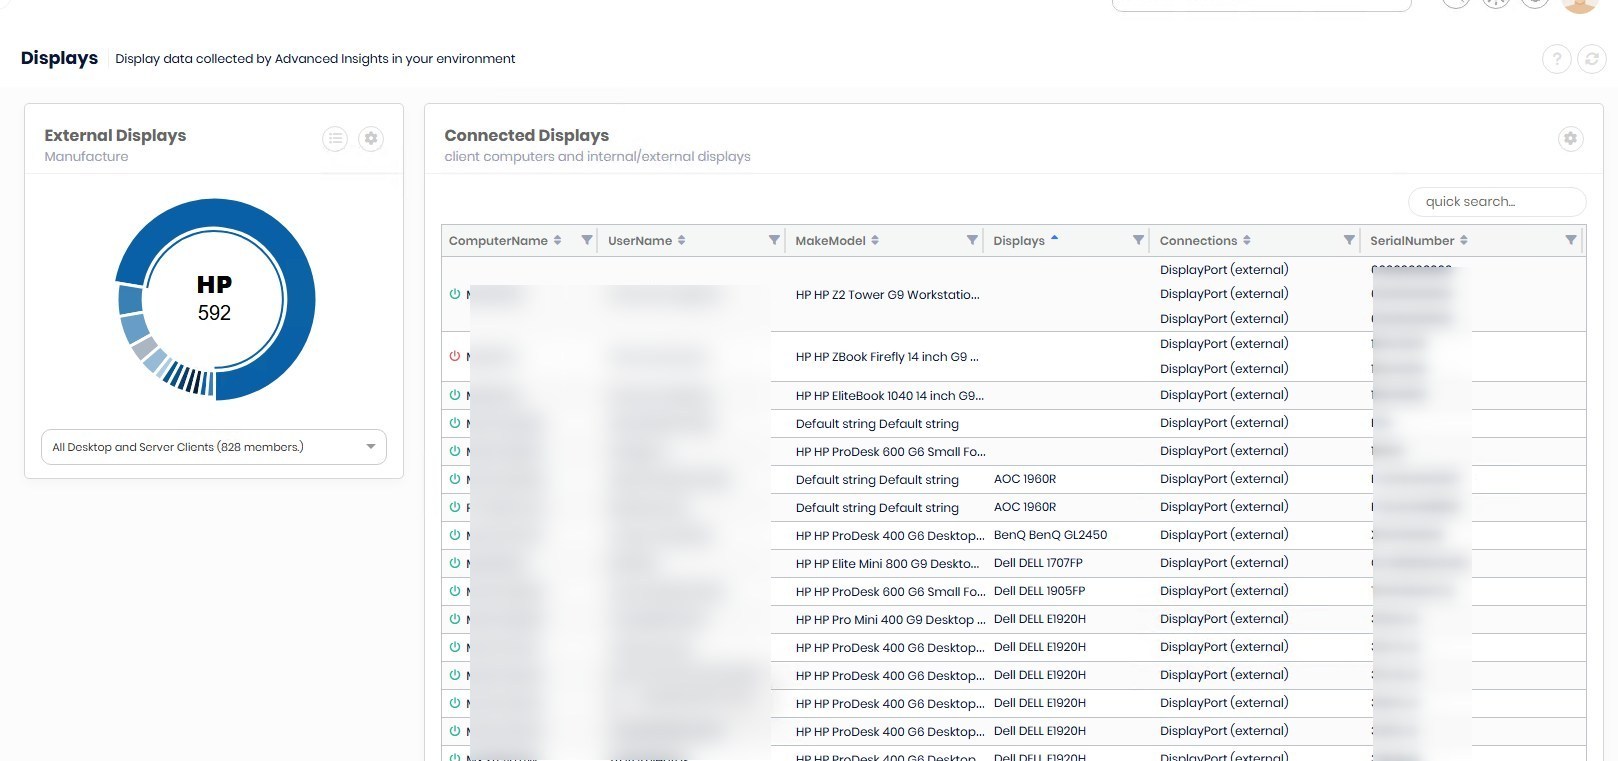Viewport: 1618px width, 761px height.
Task: Click red power status icon for ZBook Firefly
Action: click(x=455, y=356)
